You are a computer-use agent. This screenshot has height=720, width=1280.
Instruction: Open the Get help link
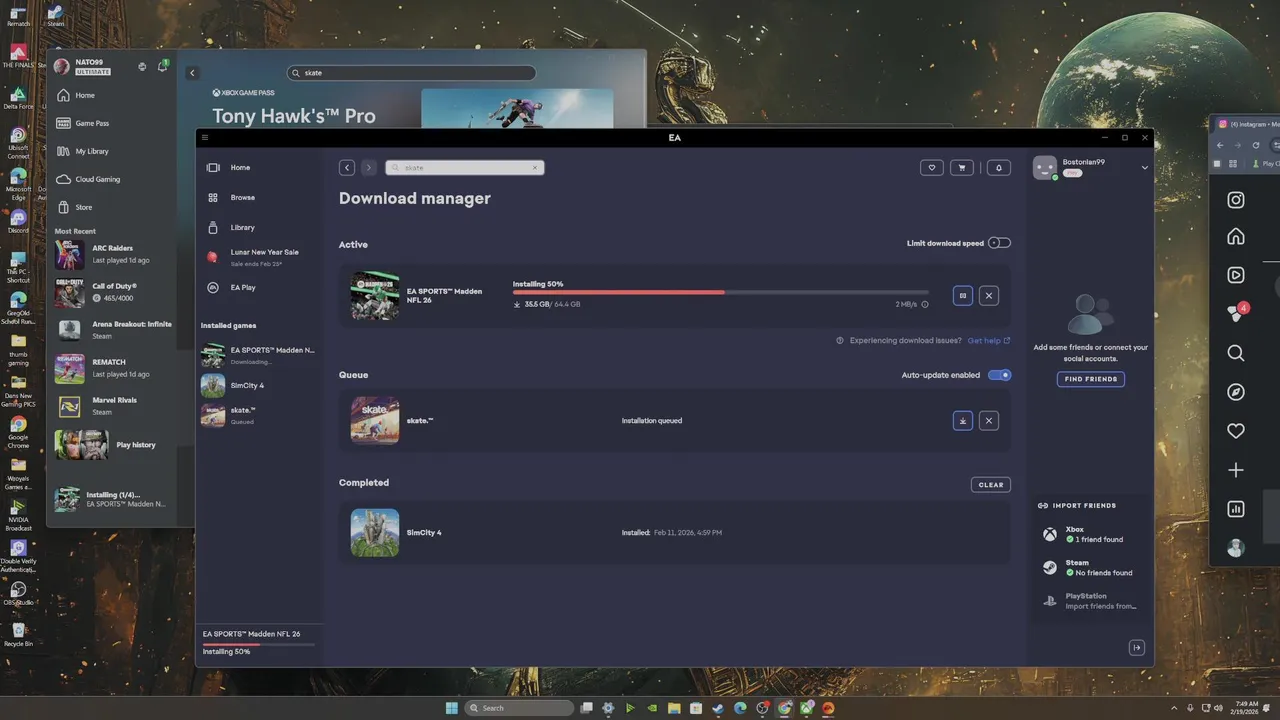(989, 341)
